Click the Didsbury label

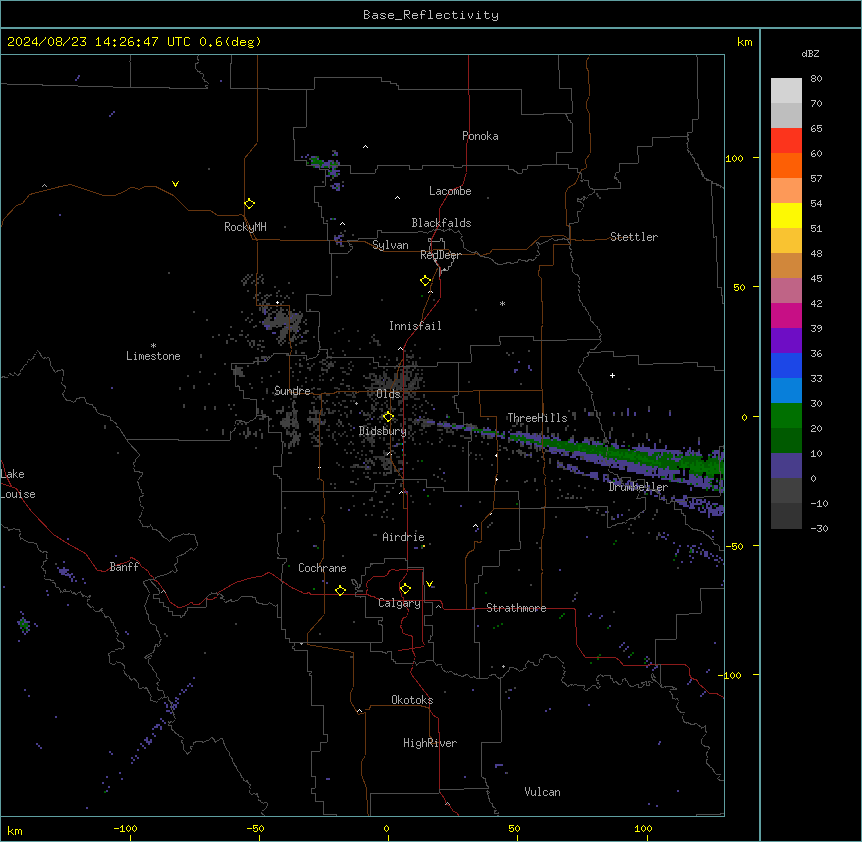pyautogui.click(x=383, y=431)
